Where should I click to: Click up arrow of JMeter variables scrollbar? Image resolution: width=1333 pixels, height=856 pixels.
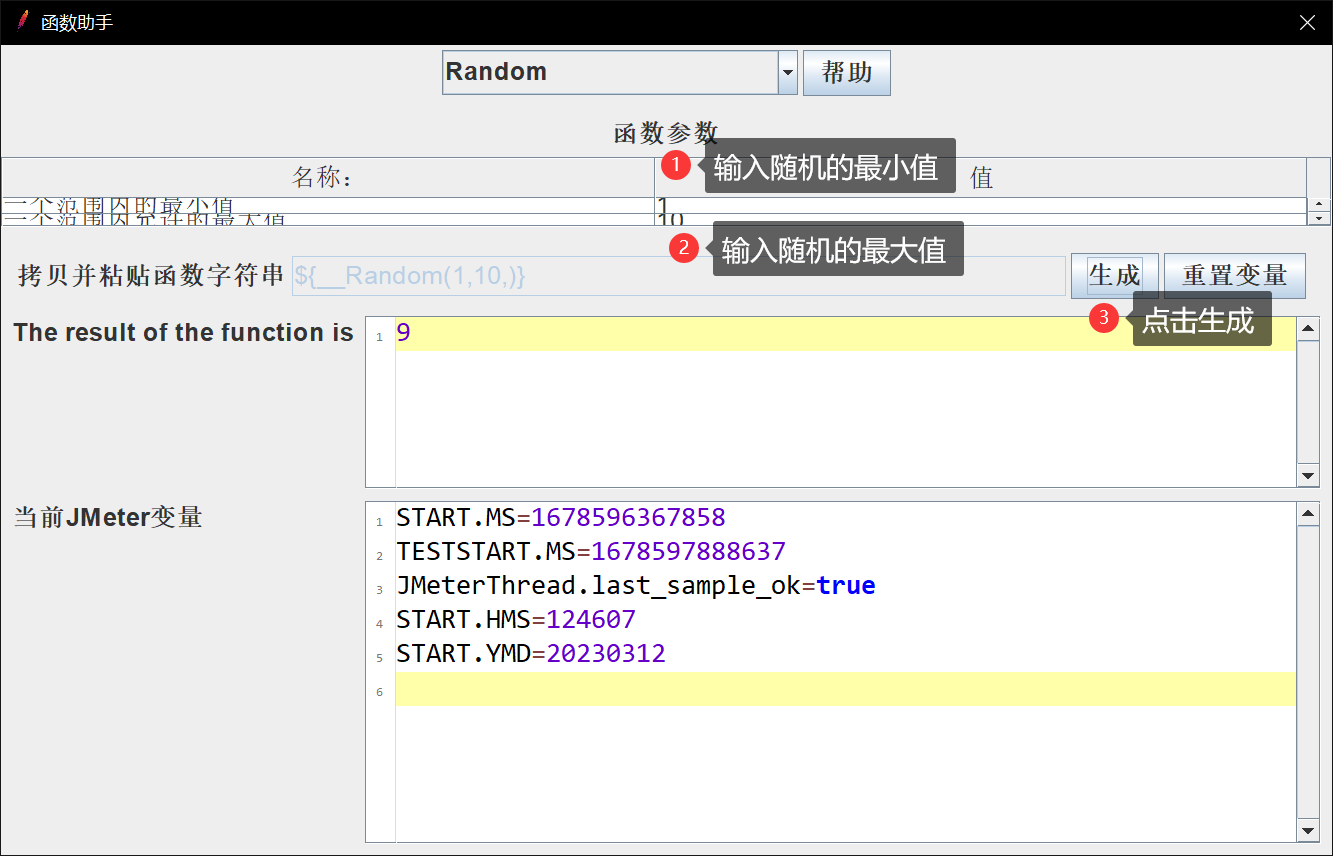pos(1307,513)
